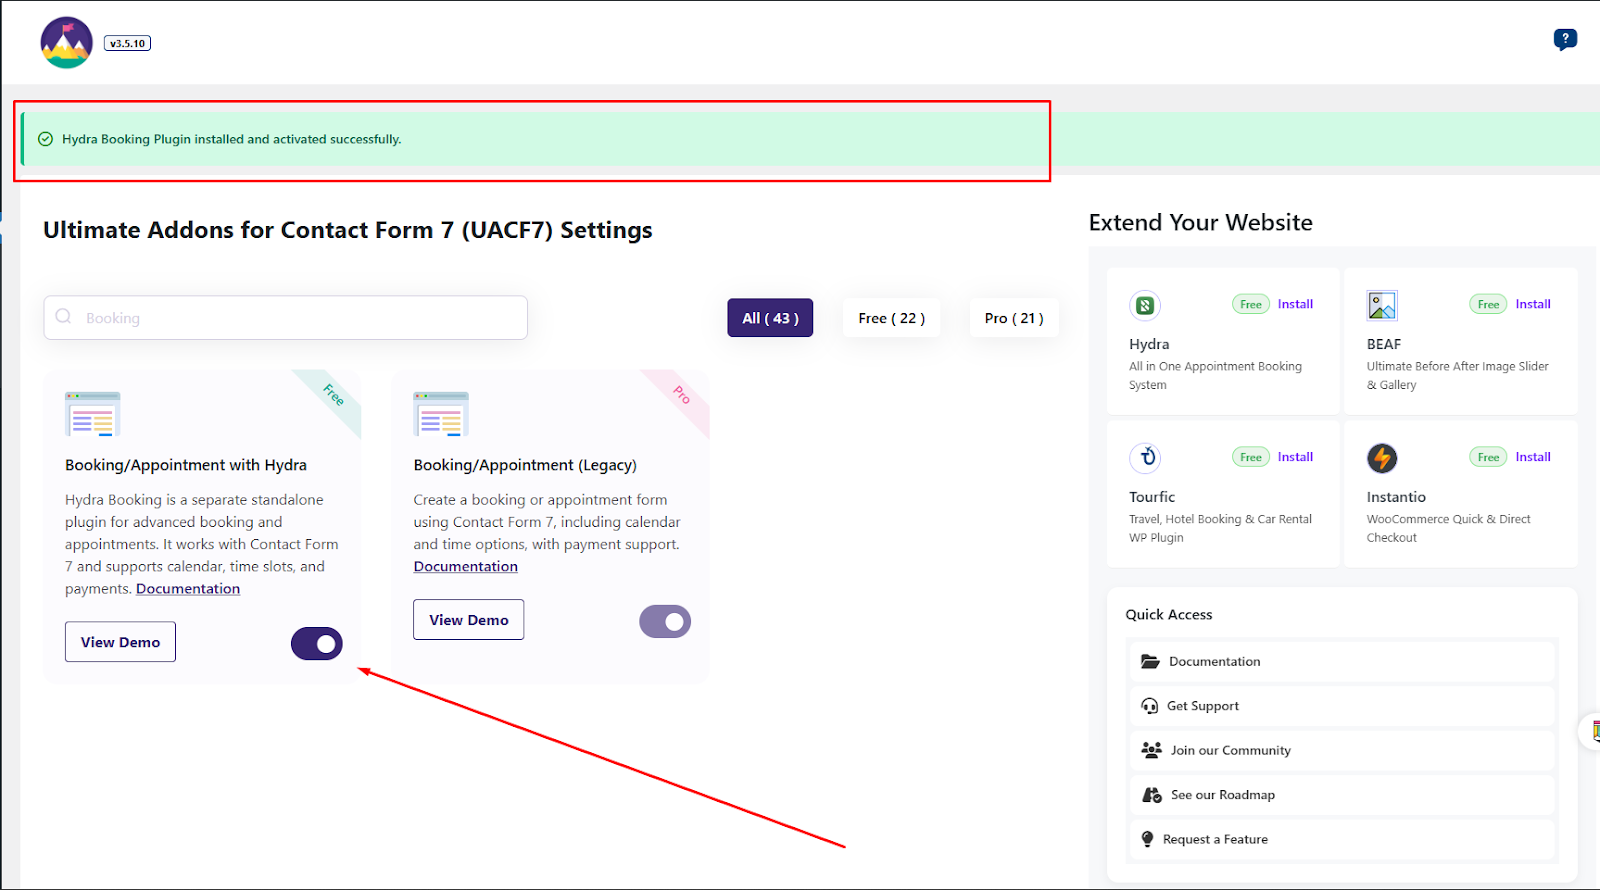This screenshot has width=1600, height=890.
Task: Open Documentation link in Hydra card
Action: 188,589
